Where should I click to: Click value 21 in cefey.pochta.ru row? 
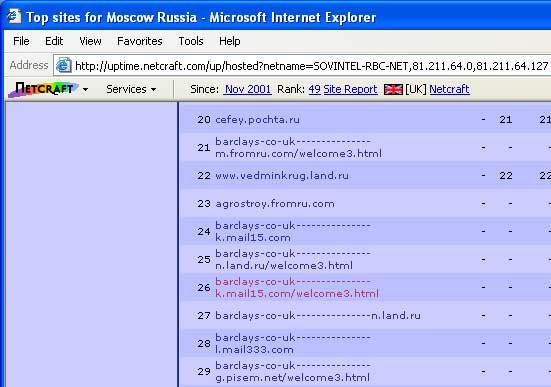click(506, 120)
